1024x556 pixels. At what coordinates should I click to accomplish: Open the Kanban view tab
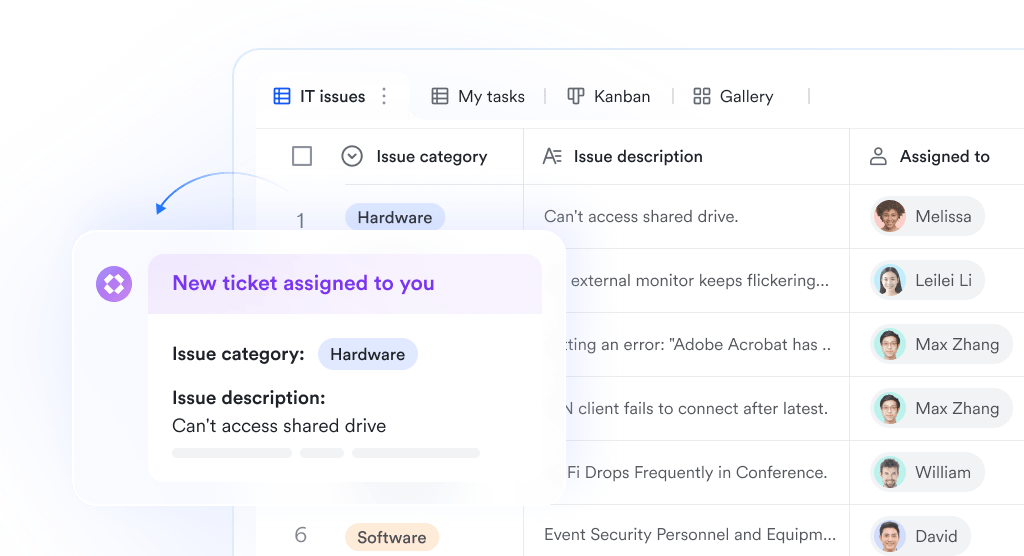tap(609, 96)
